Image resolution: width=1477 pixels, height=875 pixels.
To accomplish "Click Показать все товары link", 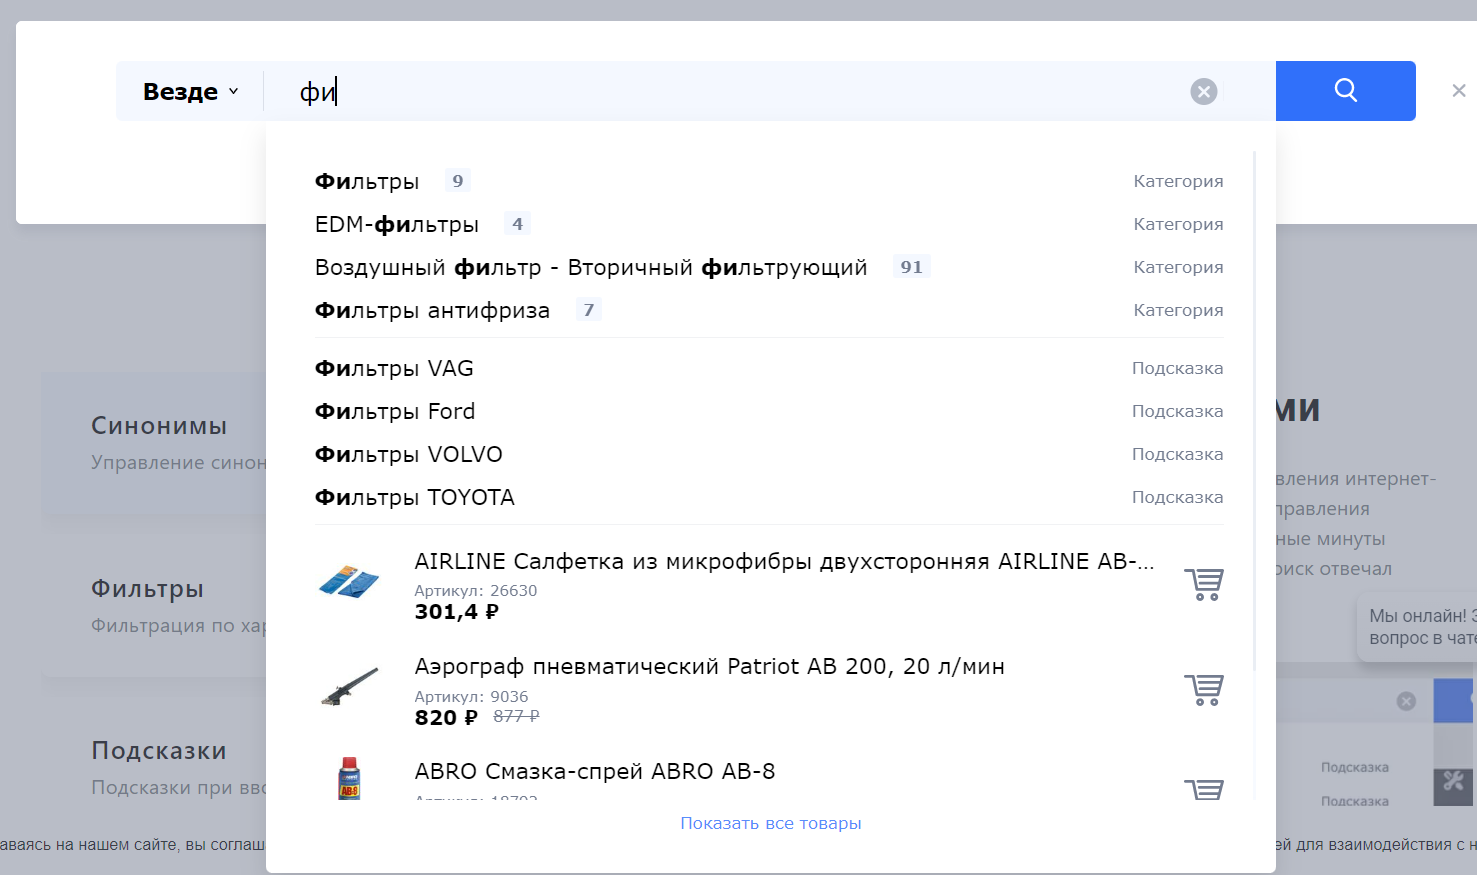I will pos(770,823).
